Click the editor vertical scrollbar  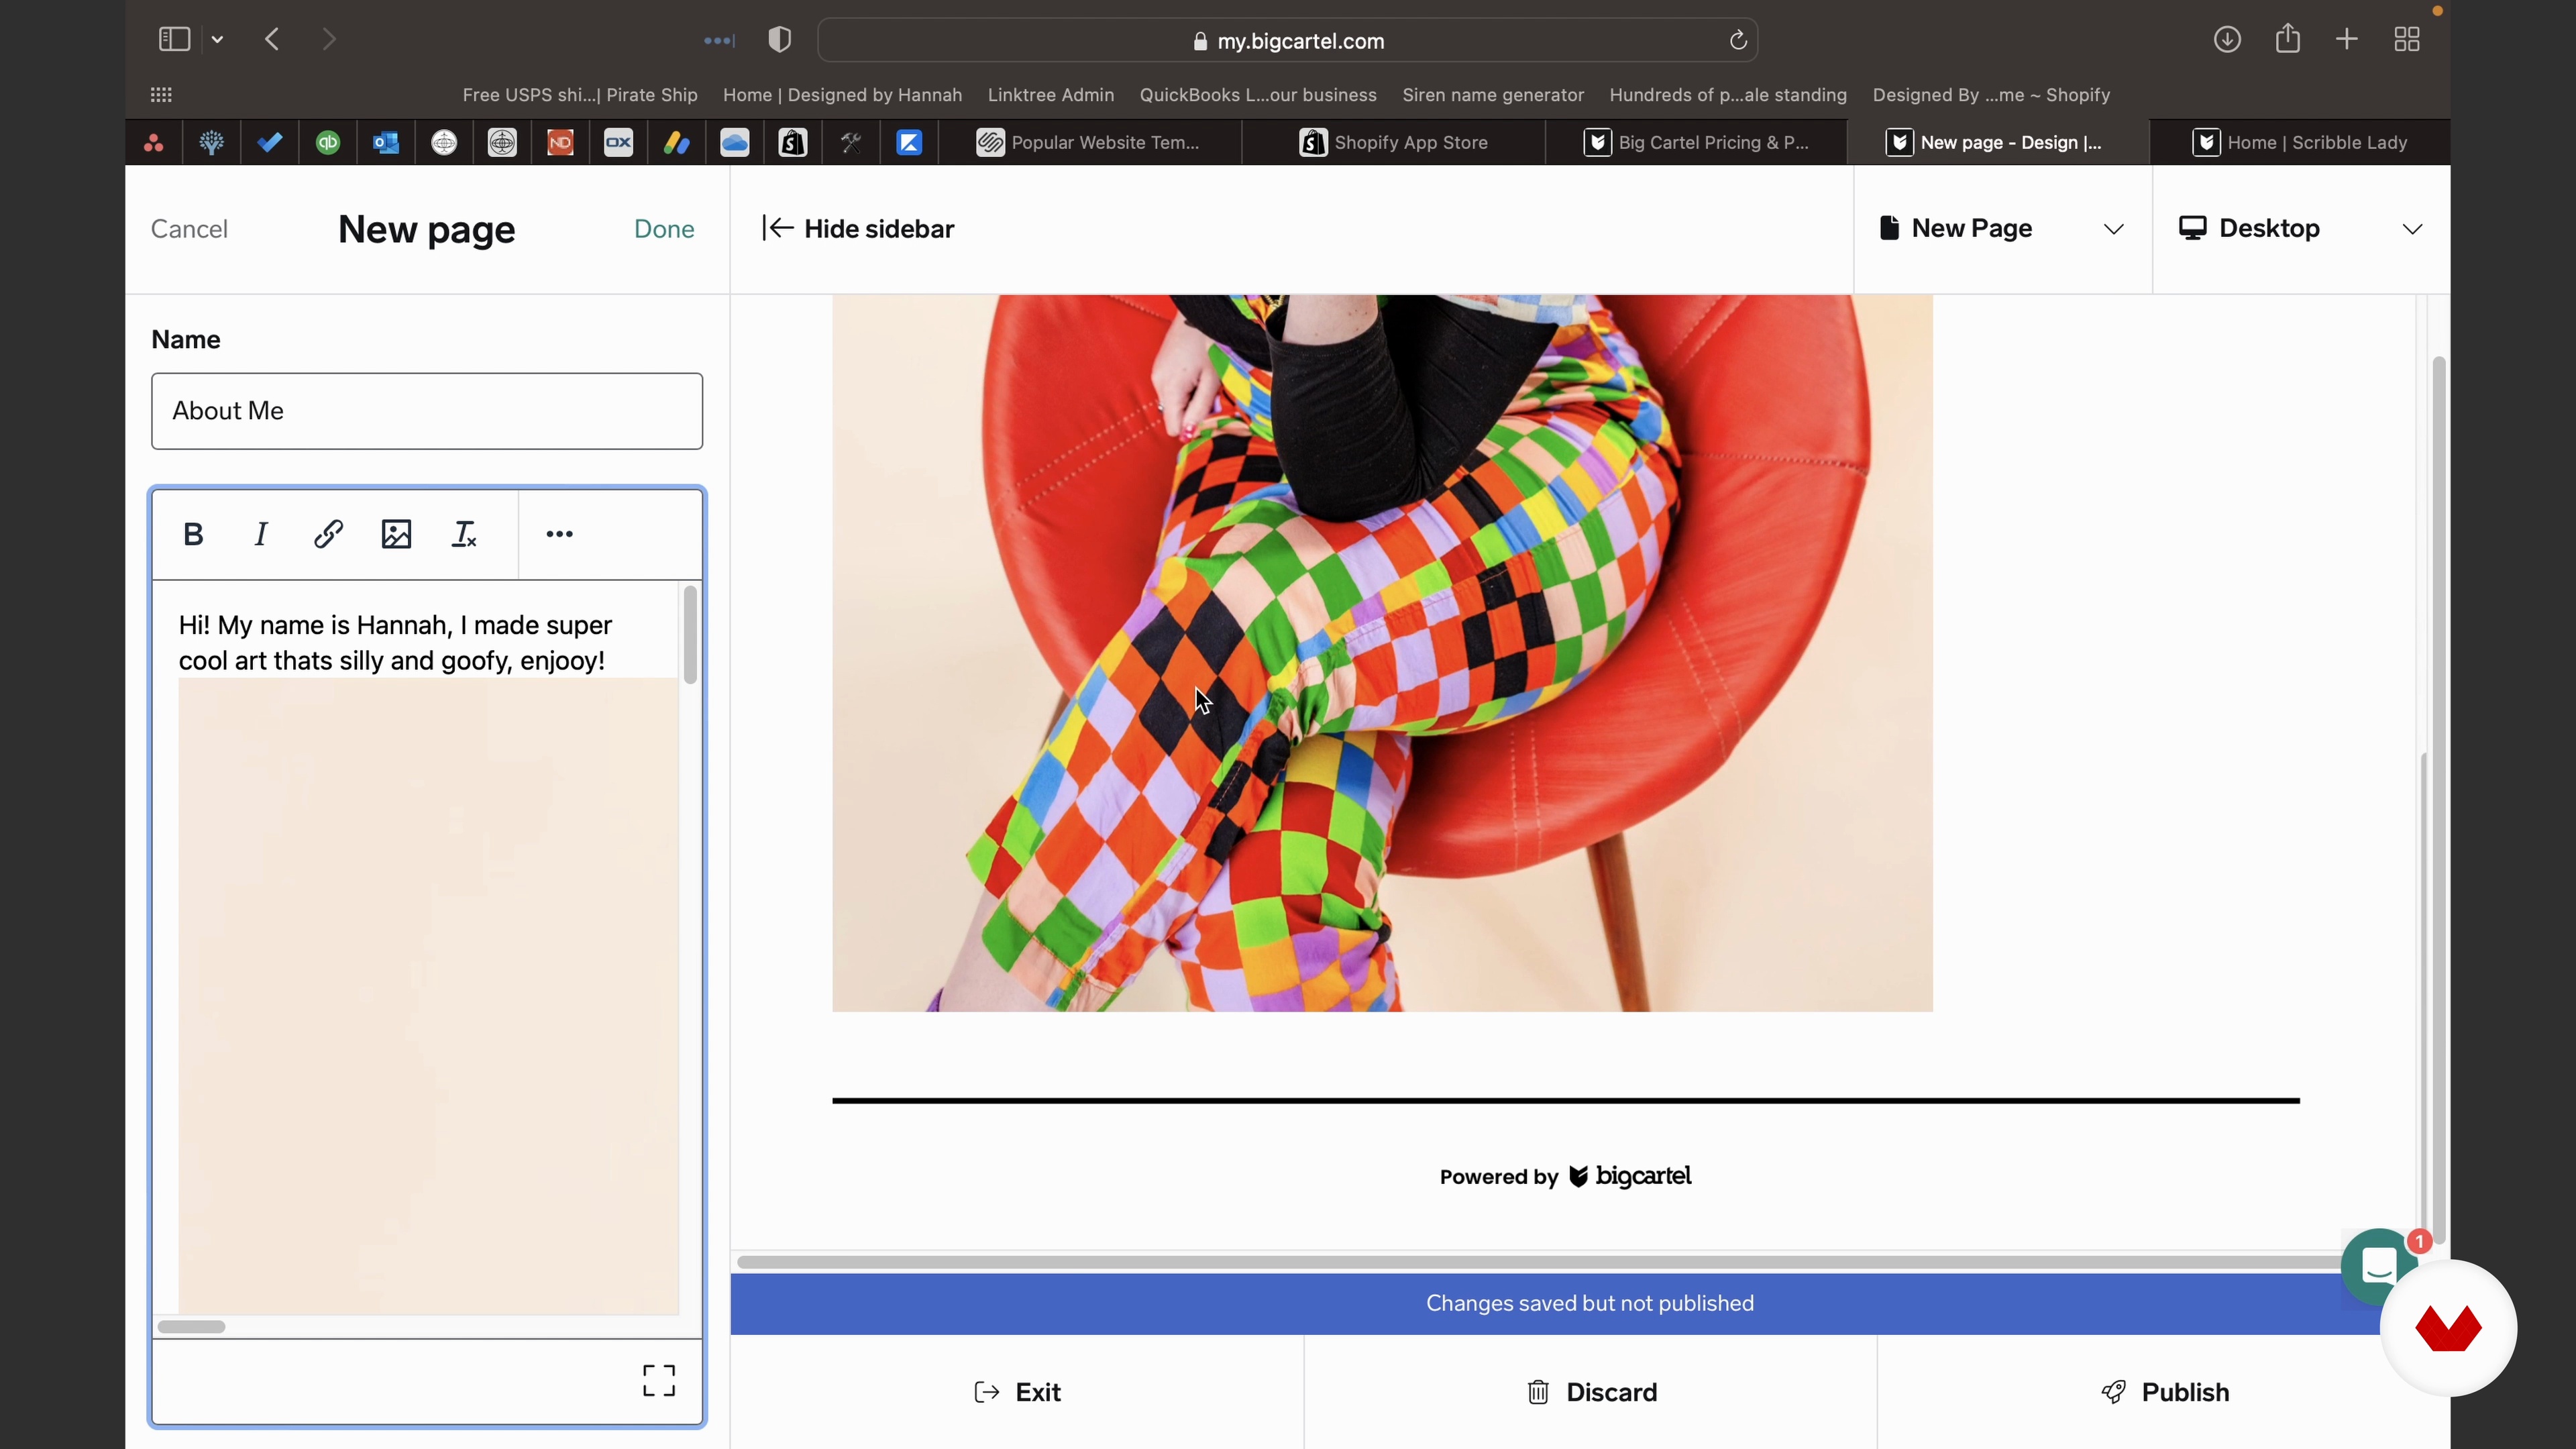tap(690, 636)
